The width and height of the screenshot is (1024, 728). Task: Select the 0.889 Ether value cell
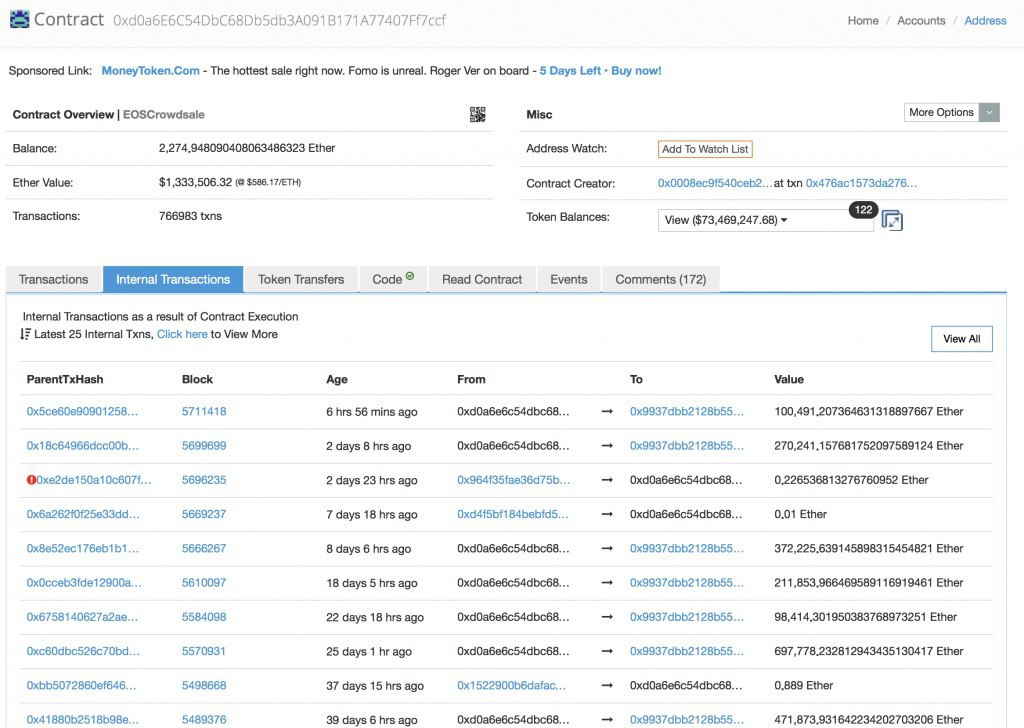tap(803, 686)
